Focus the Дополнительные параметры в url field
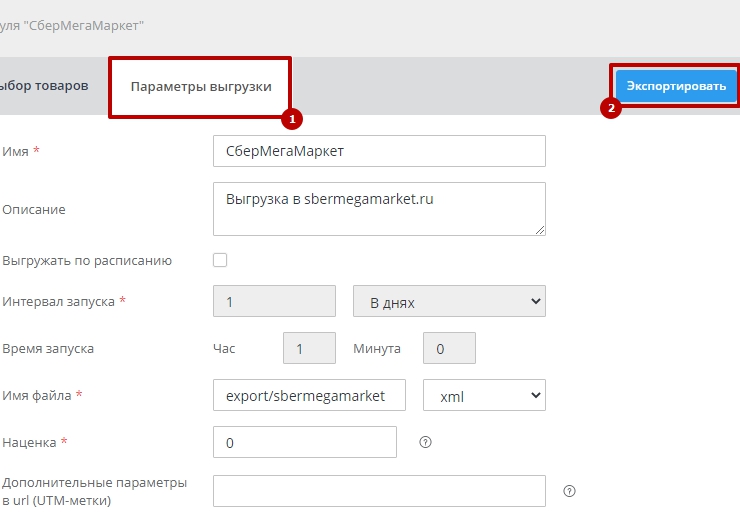 click(379, 491)
